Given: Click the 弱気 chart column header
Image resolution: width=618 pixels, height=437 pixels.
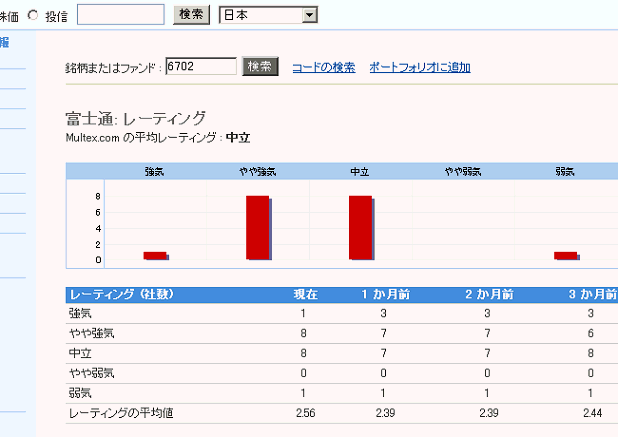Looking at the screenshot, I should pos(565,171).
